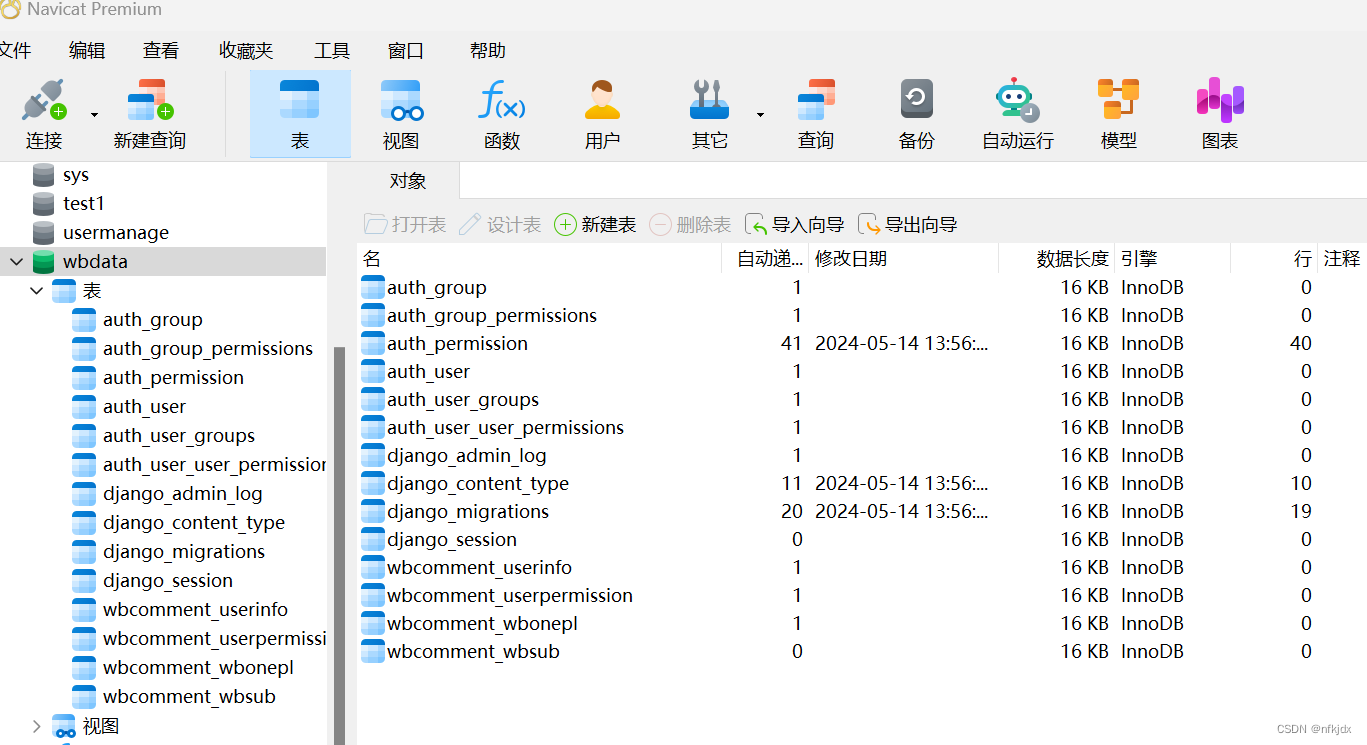1367x745 pixels.
Task: Select django_migrations in the sidebar tree
Action: coord(184,552)
